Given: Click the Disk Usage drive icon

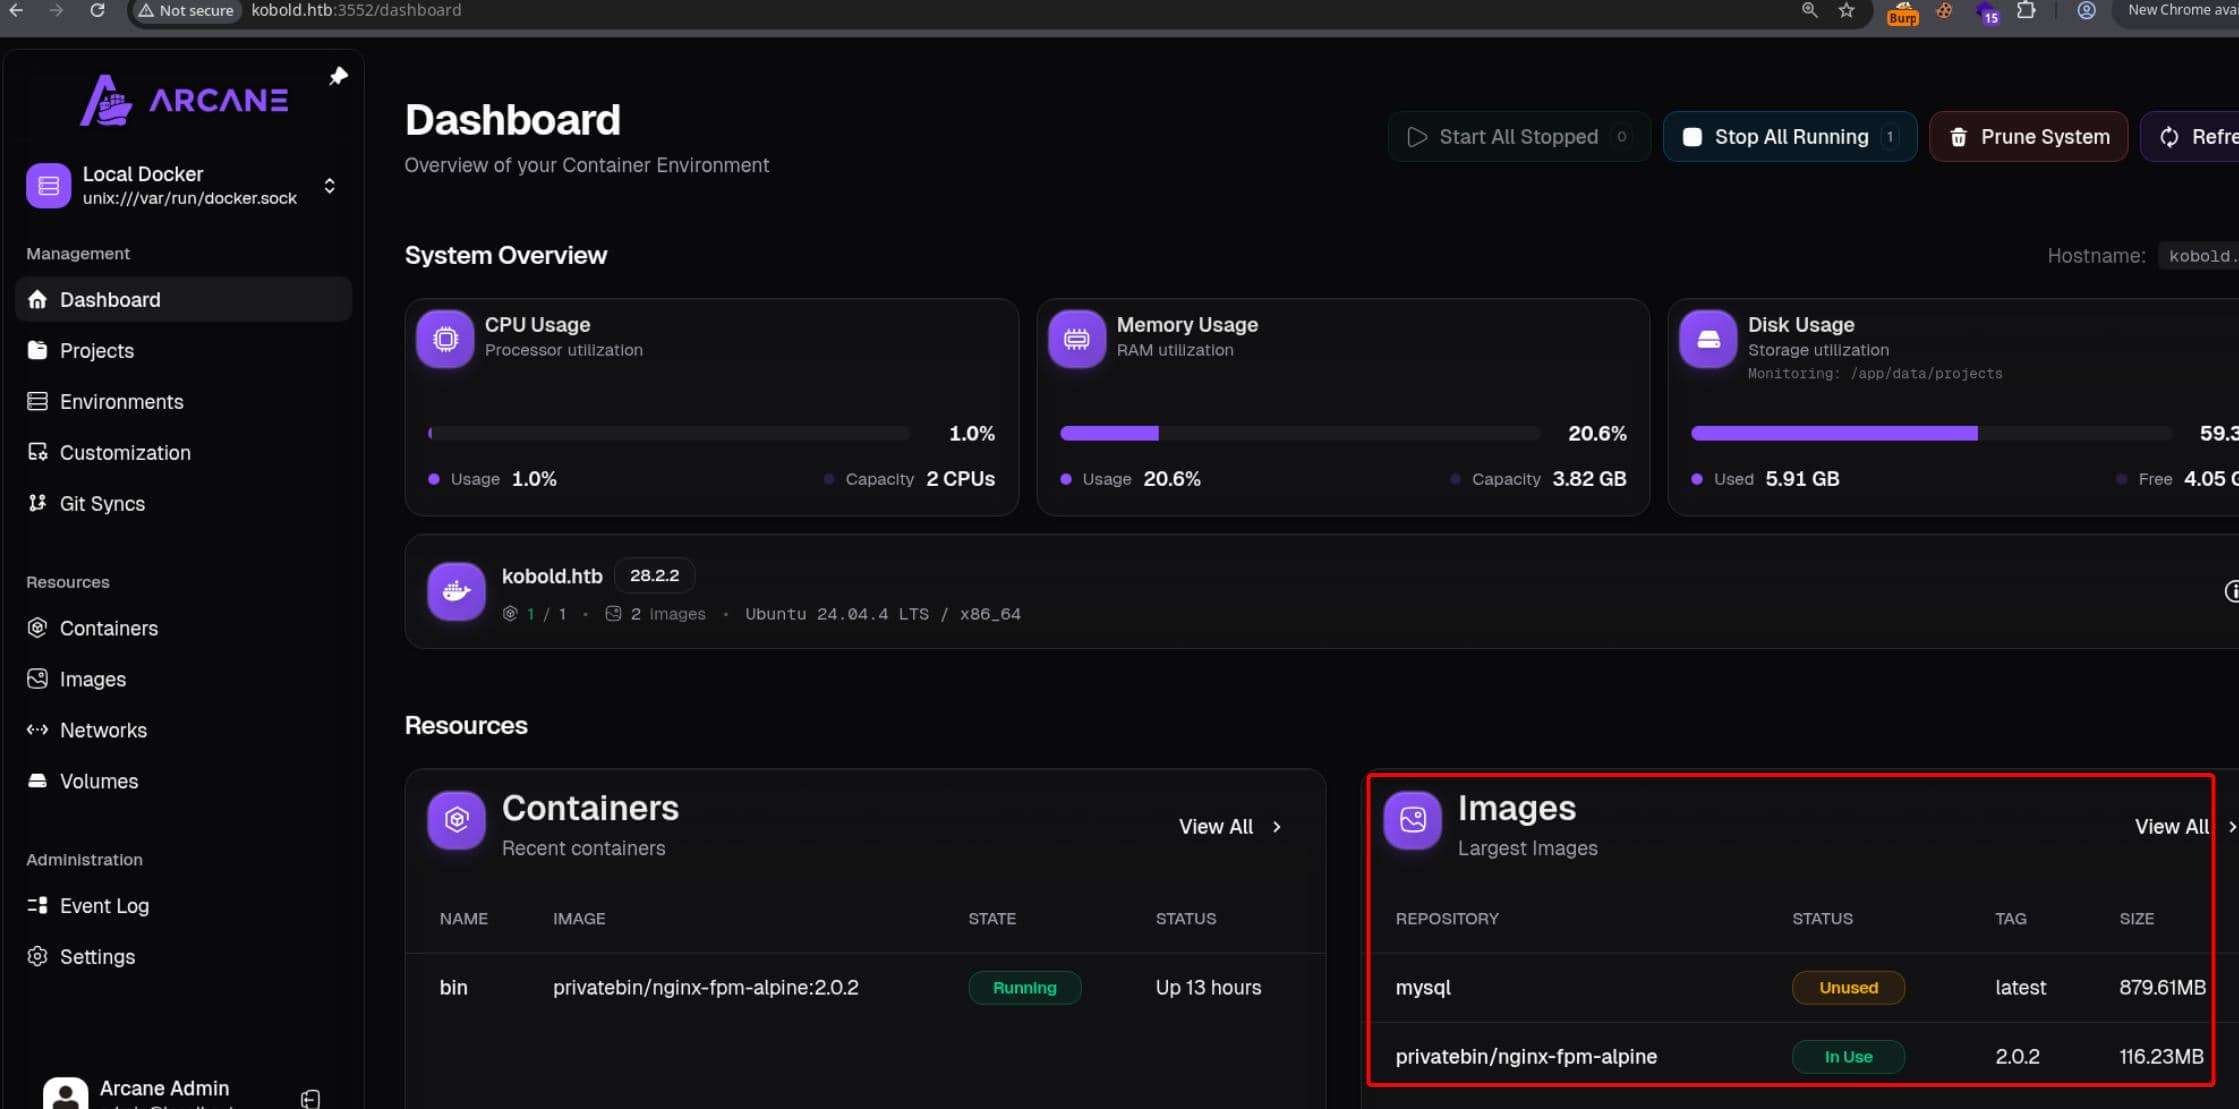Looking at the screenshot, I should pyautogui.click(x=1708, y=338).
